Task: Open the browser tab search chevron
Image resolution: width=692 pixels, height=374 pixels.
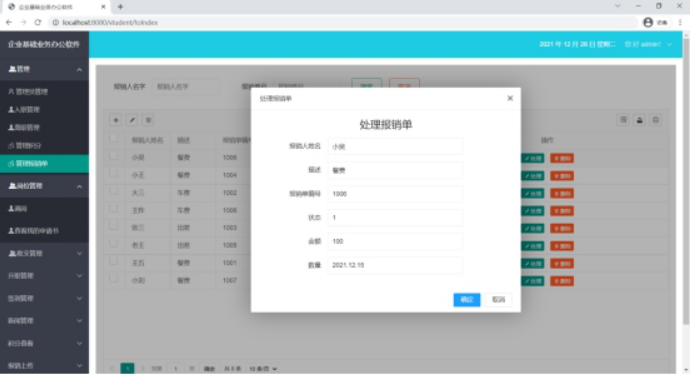Action: coord(617,6)
